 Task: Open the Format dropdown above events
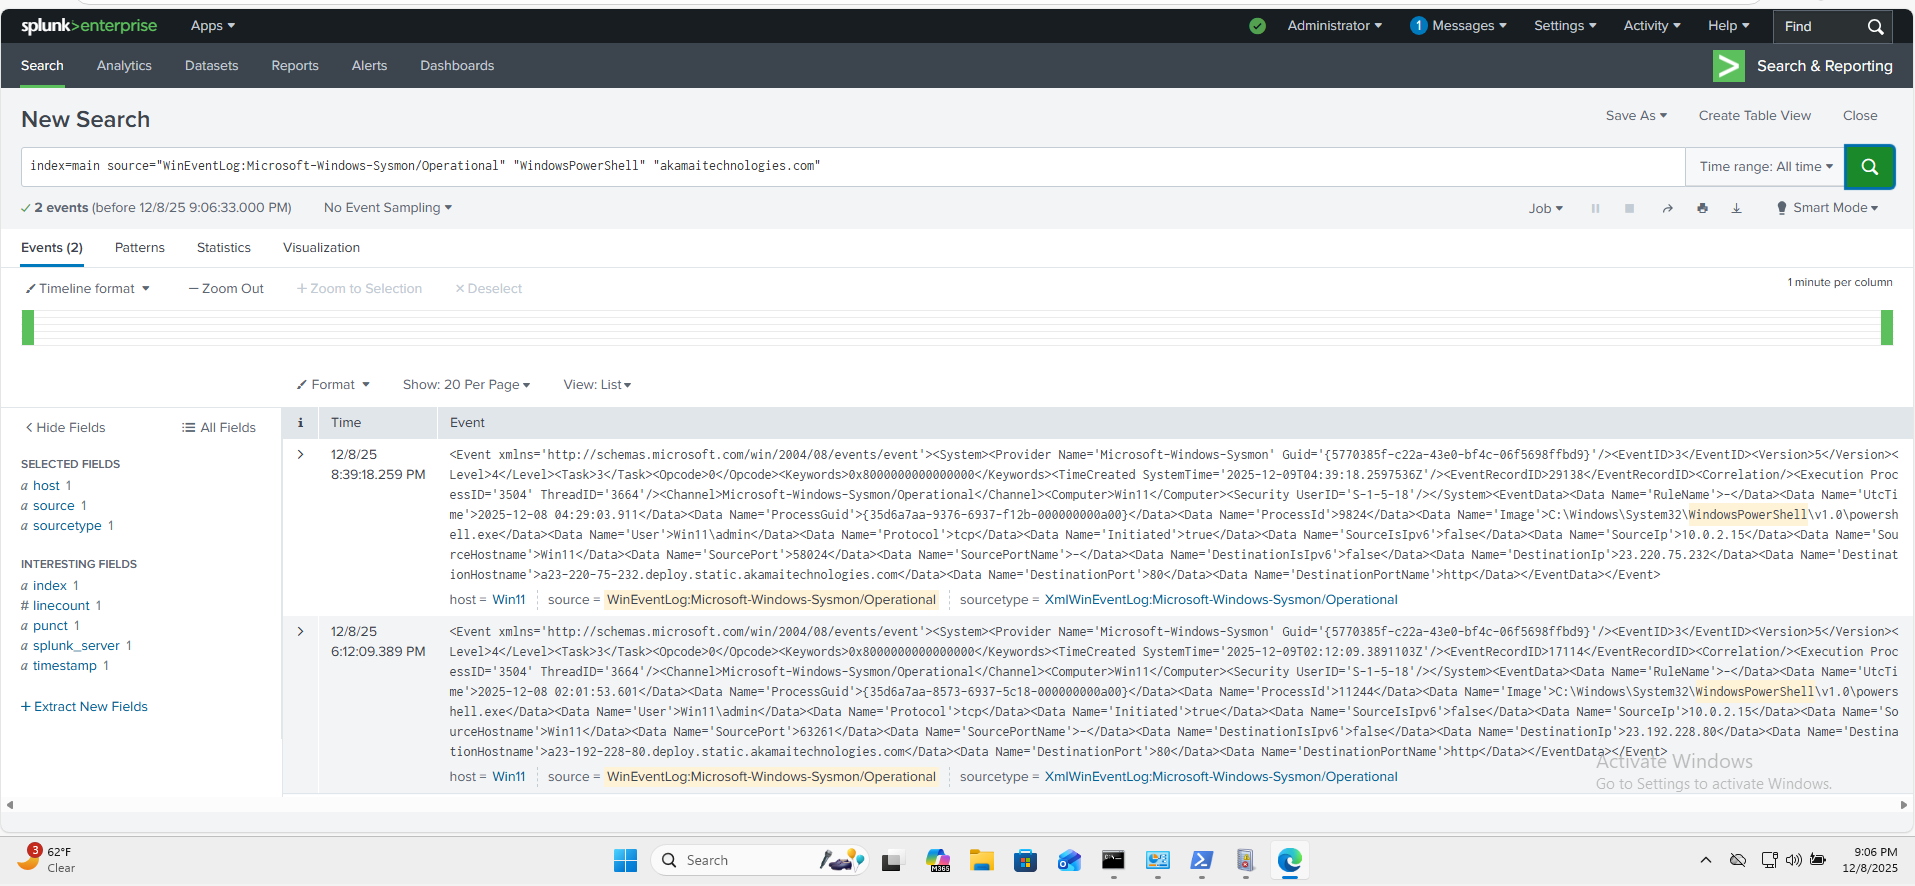pos(333,385)
